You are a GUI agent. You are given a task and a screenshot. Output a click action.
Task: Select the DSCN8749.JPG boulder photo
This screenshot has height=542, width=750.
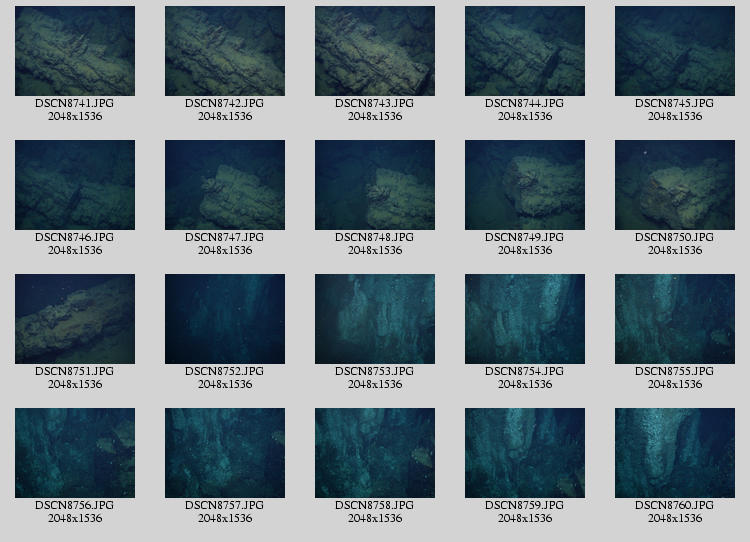[x=524, y=185]
